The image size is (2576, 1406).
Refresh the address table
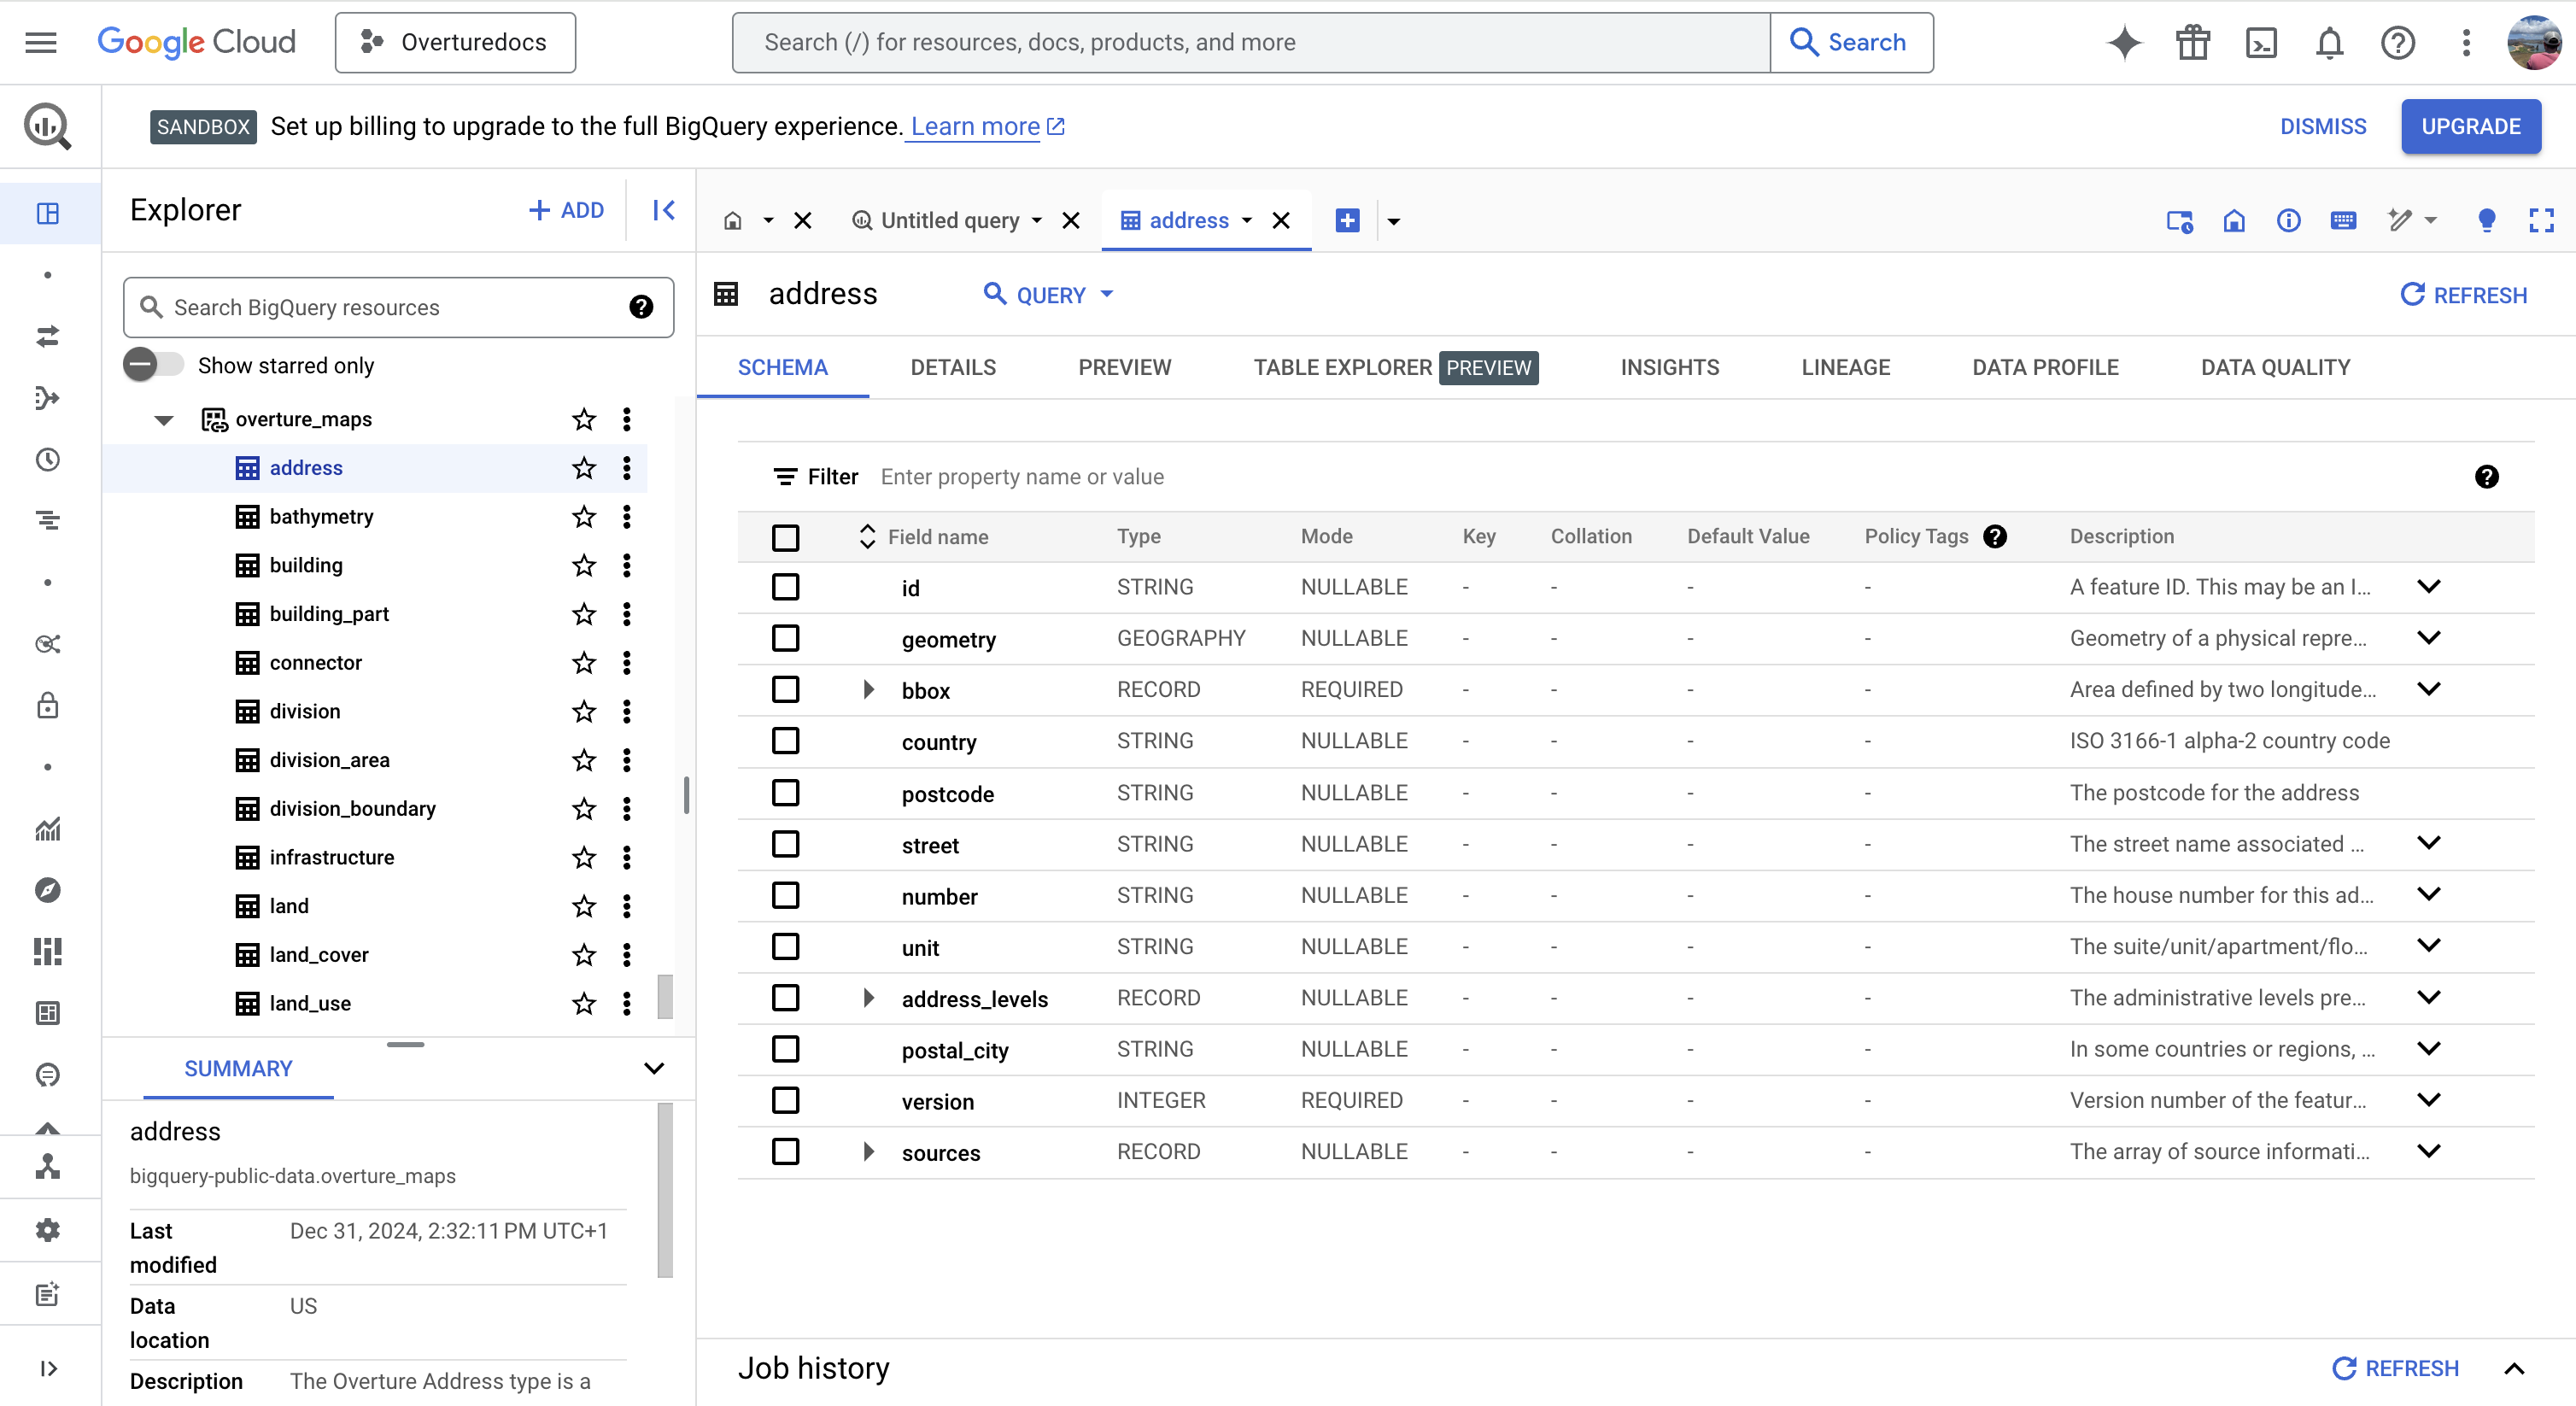click(2463, 294)
